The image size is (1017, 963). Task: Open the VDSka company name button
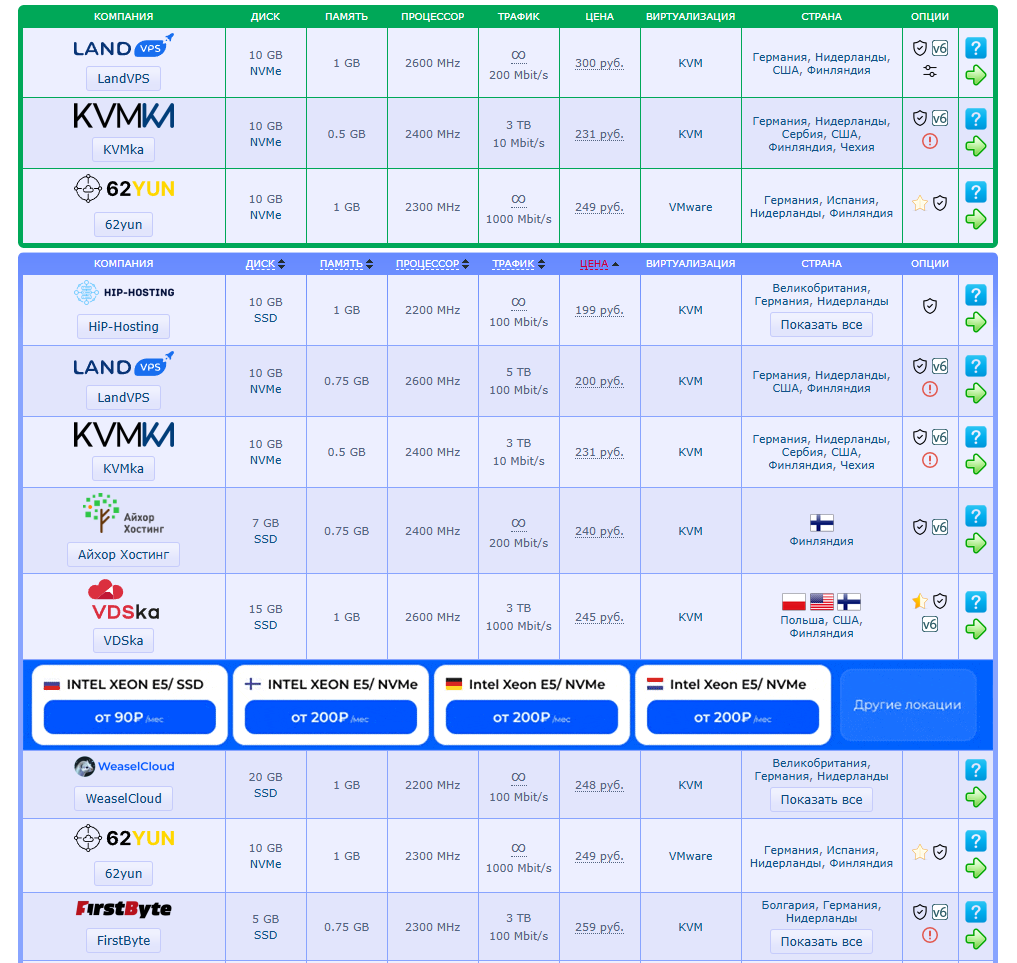point(123,640)
